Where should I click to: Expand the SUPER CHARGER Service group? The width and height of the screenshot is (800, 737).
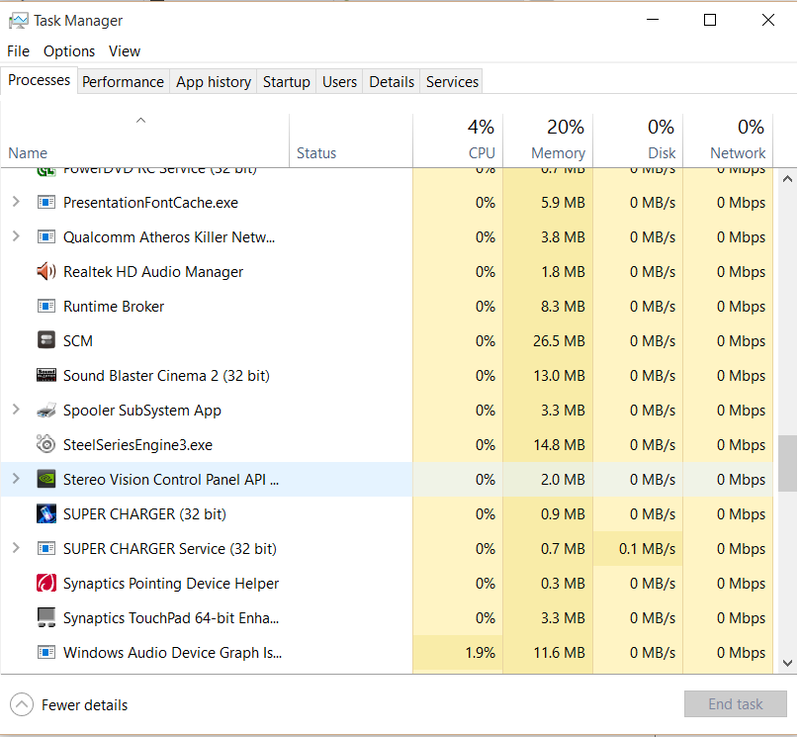tap(16, 548)
